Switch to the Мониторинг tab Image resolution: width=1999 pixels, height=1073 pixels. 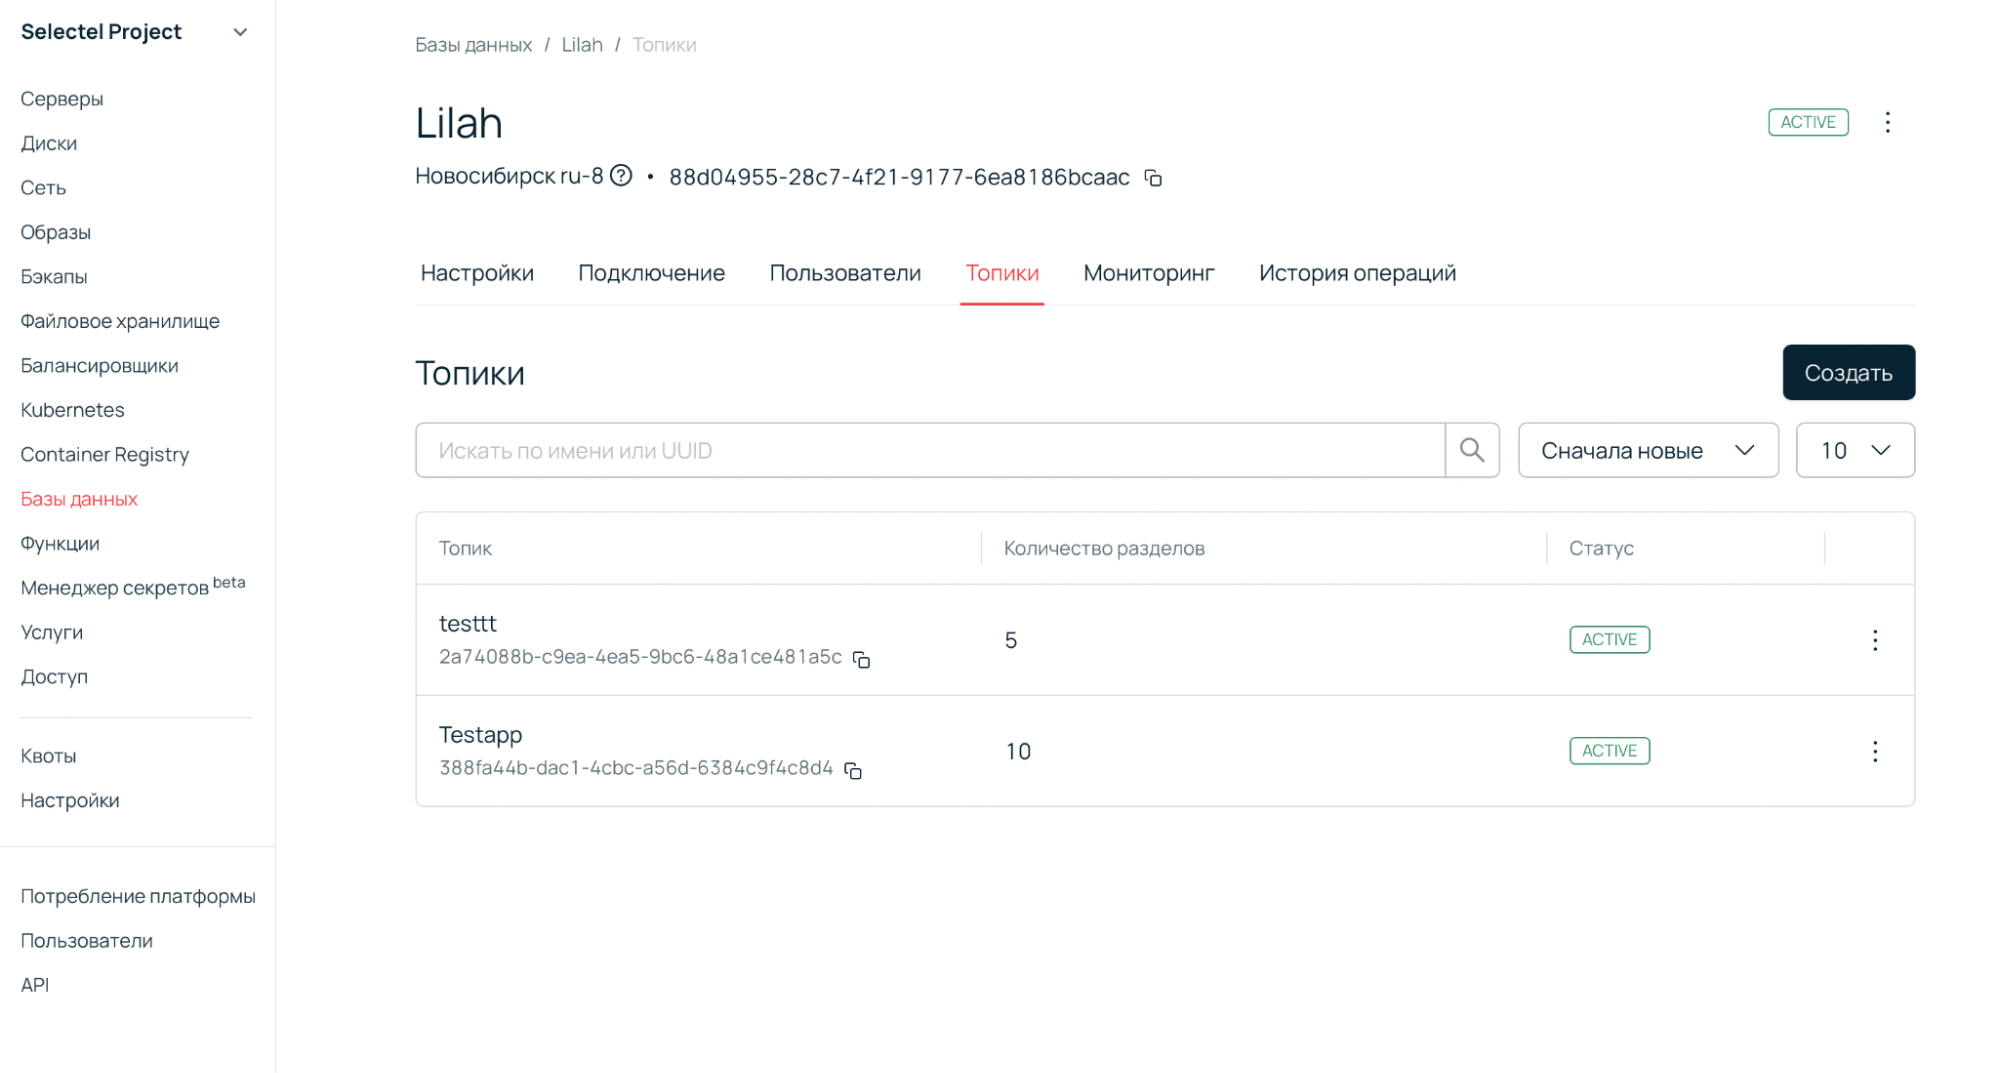point(1148,273)
